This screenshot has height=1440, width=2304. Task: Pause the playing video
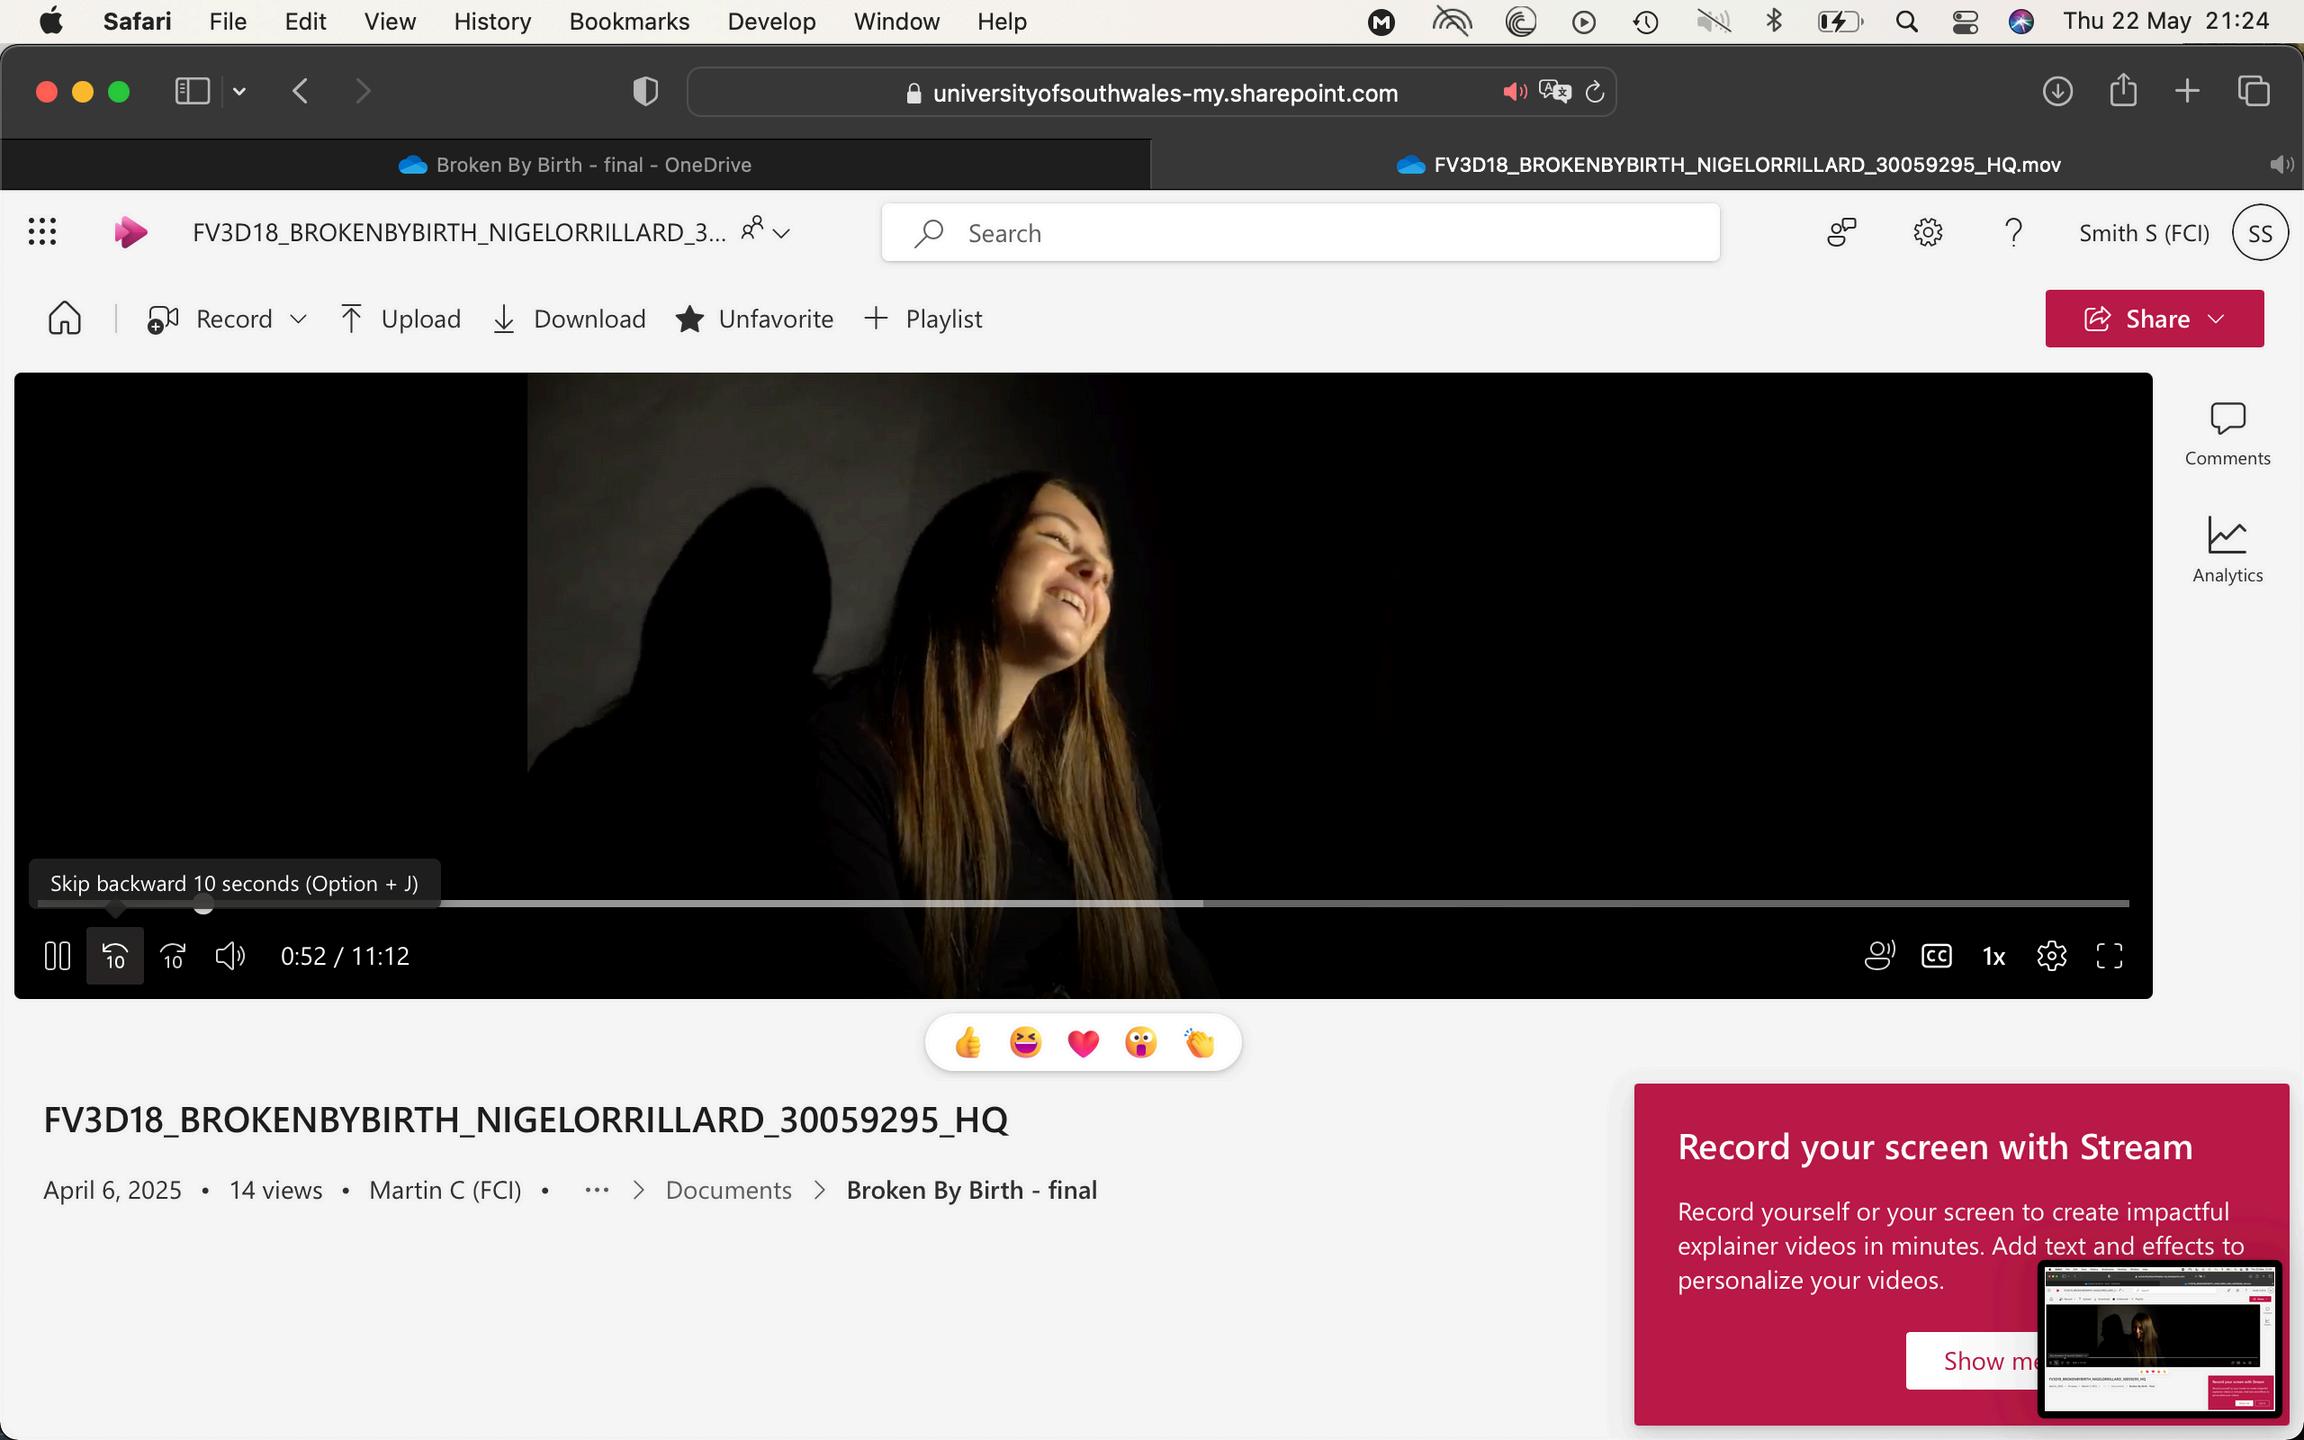pyautogui.click(x=57, y=956)
